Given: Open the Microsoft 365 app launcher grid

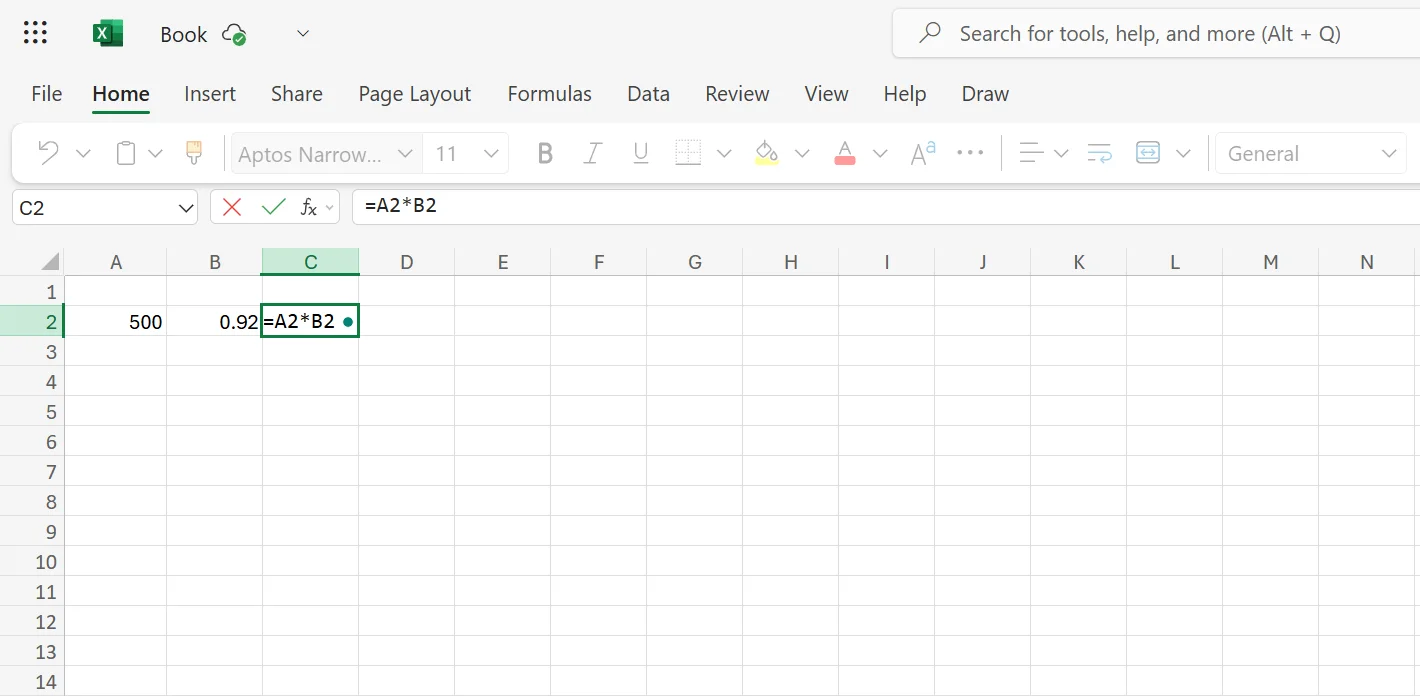Looking at the screenshot, I should click(34, 32).
